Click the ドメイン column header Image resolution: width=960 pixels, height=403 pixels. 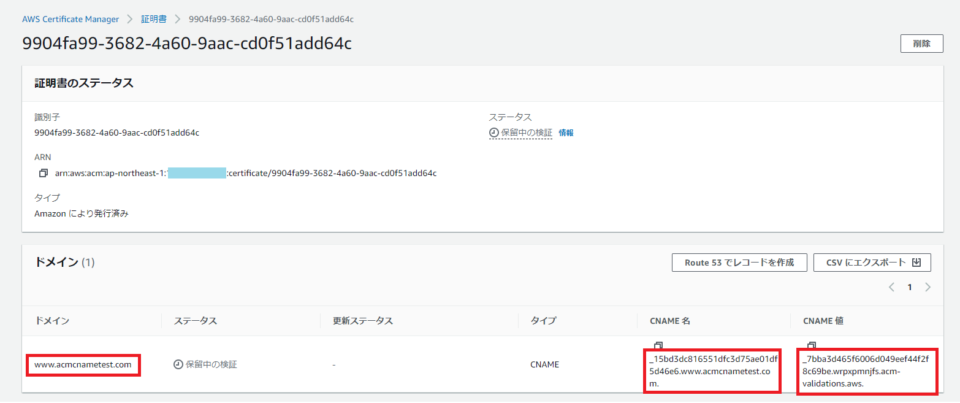coord(51,320)
